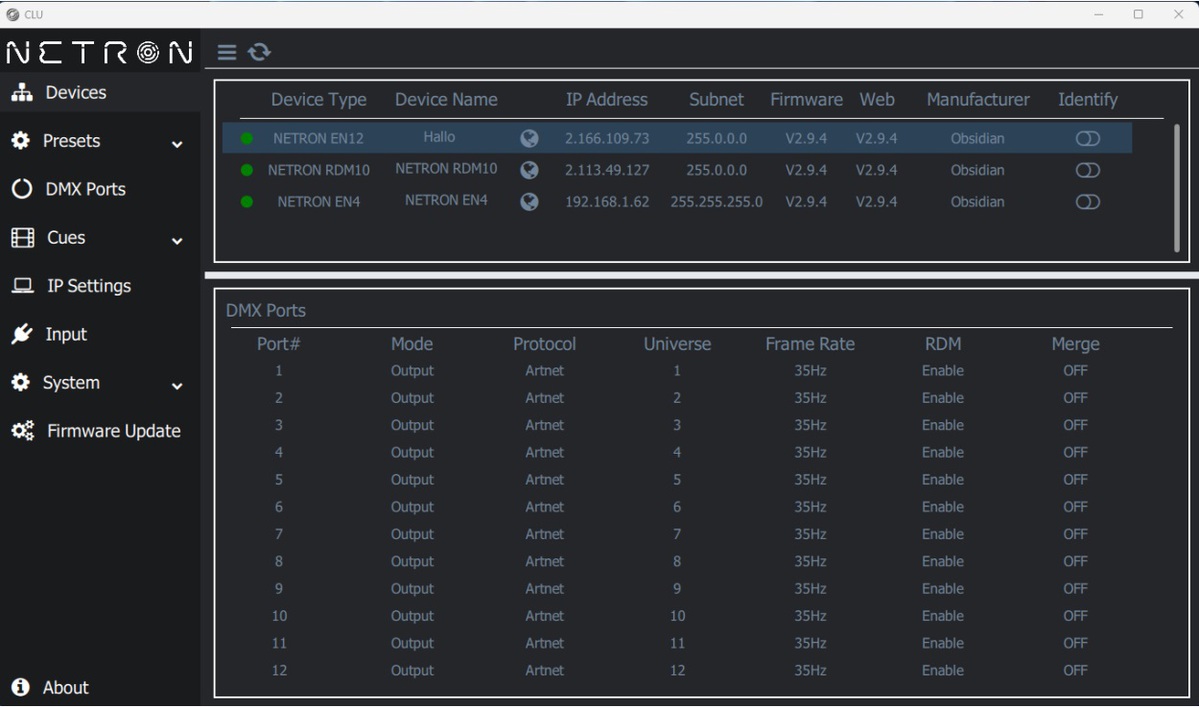Click the CLU app icon in the title bar
The width and height of the screenshot is (1199, 708).
coord(12,14)
